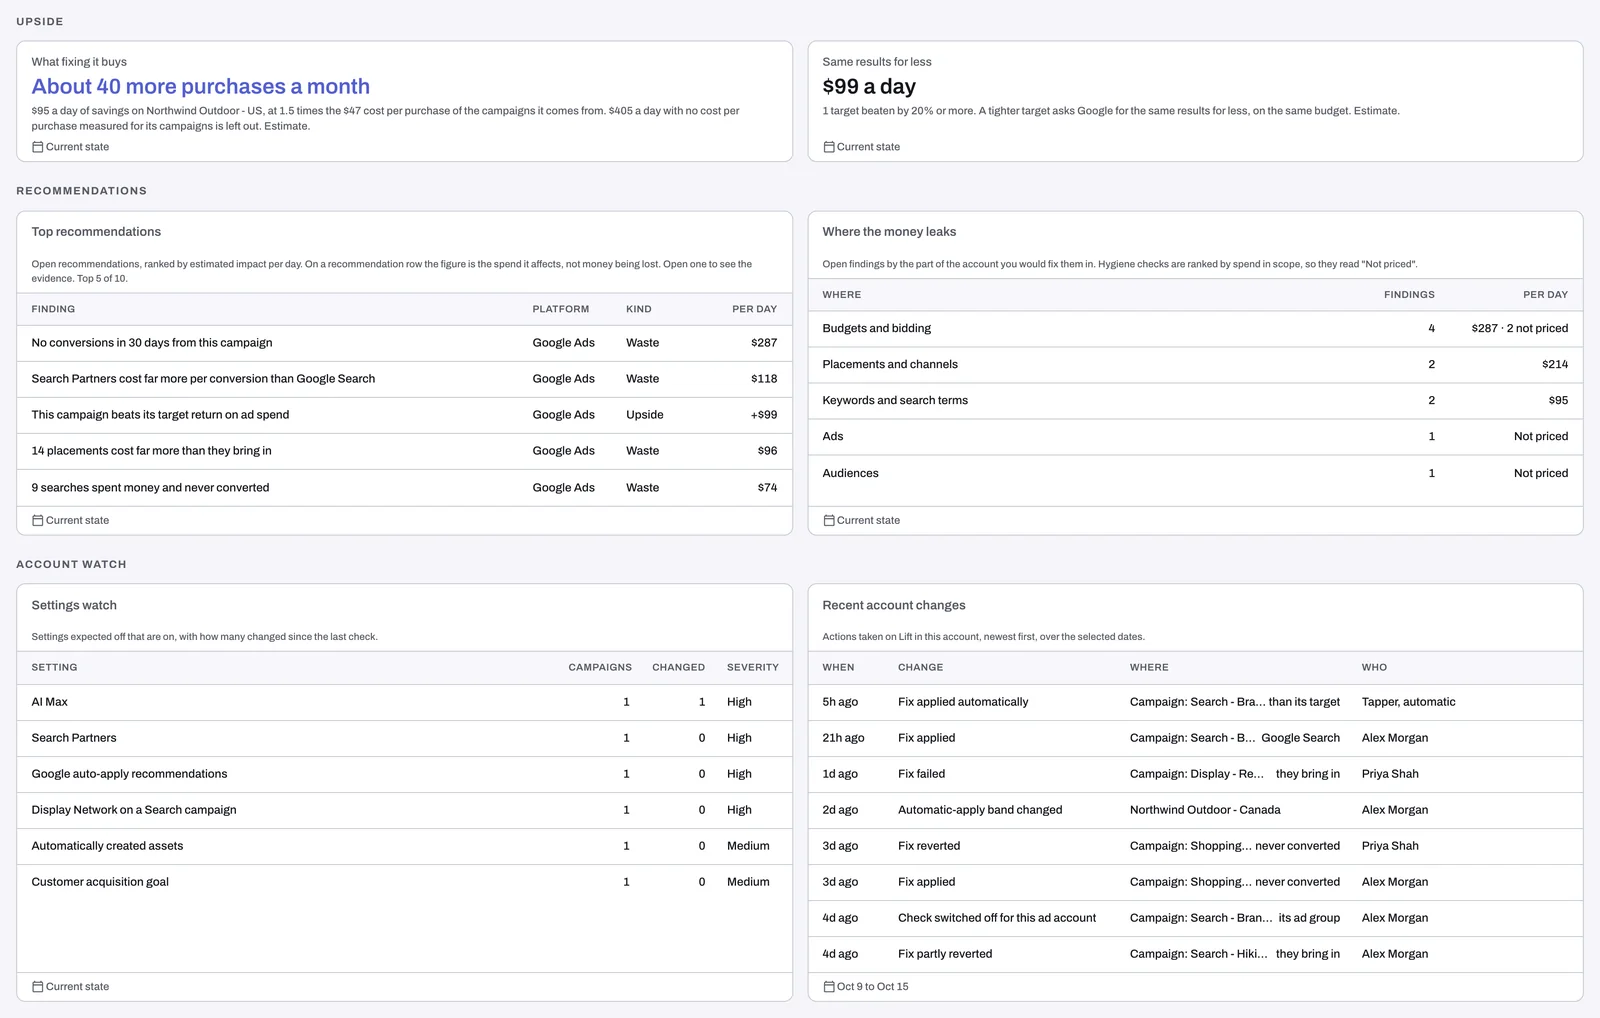Click the SEVERITY column header
The image size is (1600, 1018).
coord(752,667)
